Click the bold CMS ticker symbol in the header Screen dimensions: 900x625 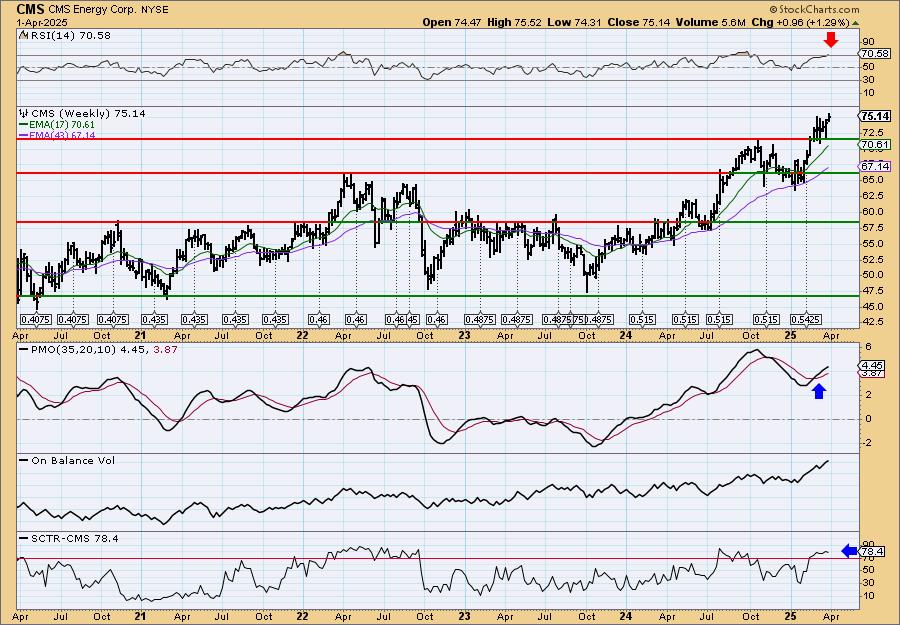click(x=30, y=9)
